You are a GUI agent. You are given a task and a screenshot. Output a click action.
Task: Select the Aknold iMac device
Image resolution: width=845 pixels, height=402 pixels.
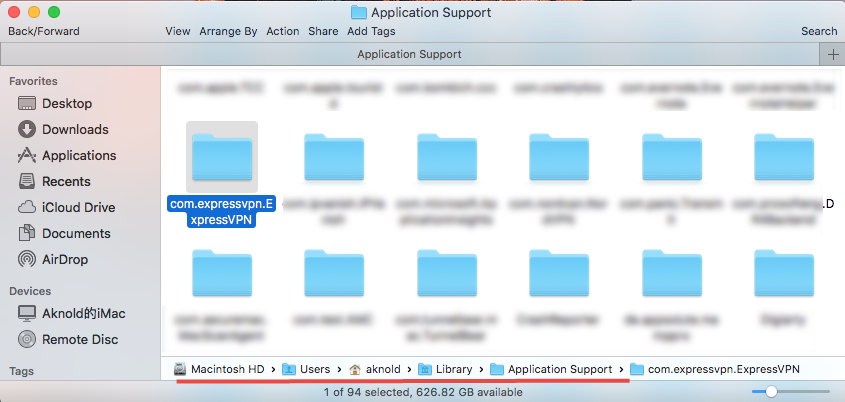83,313
